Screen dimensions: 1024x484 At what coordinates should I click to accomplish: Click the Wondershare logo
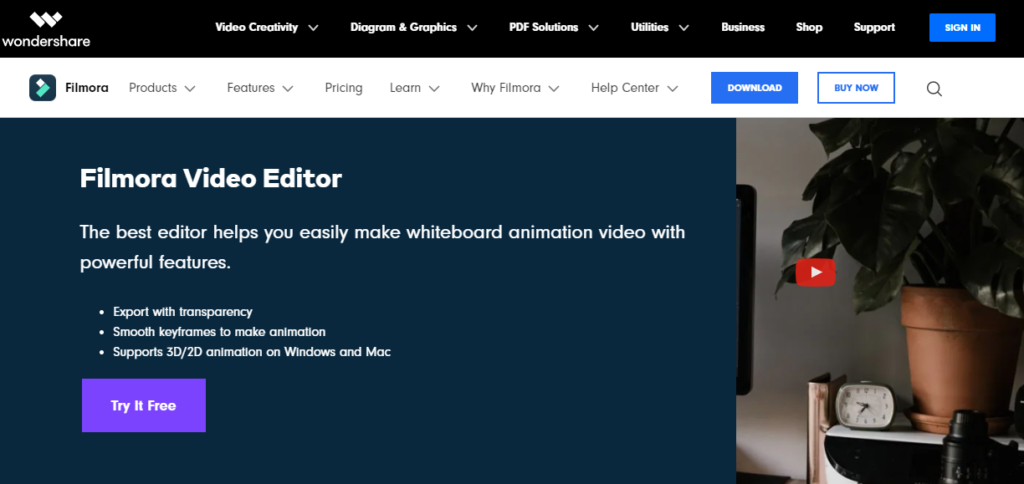pyautogui.click(x=46, y=29)
